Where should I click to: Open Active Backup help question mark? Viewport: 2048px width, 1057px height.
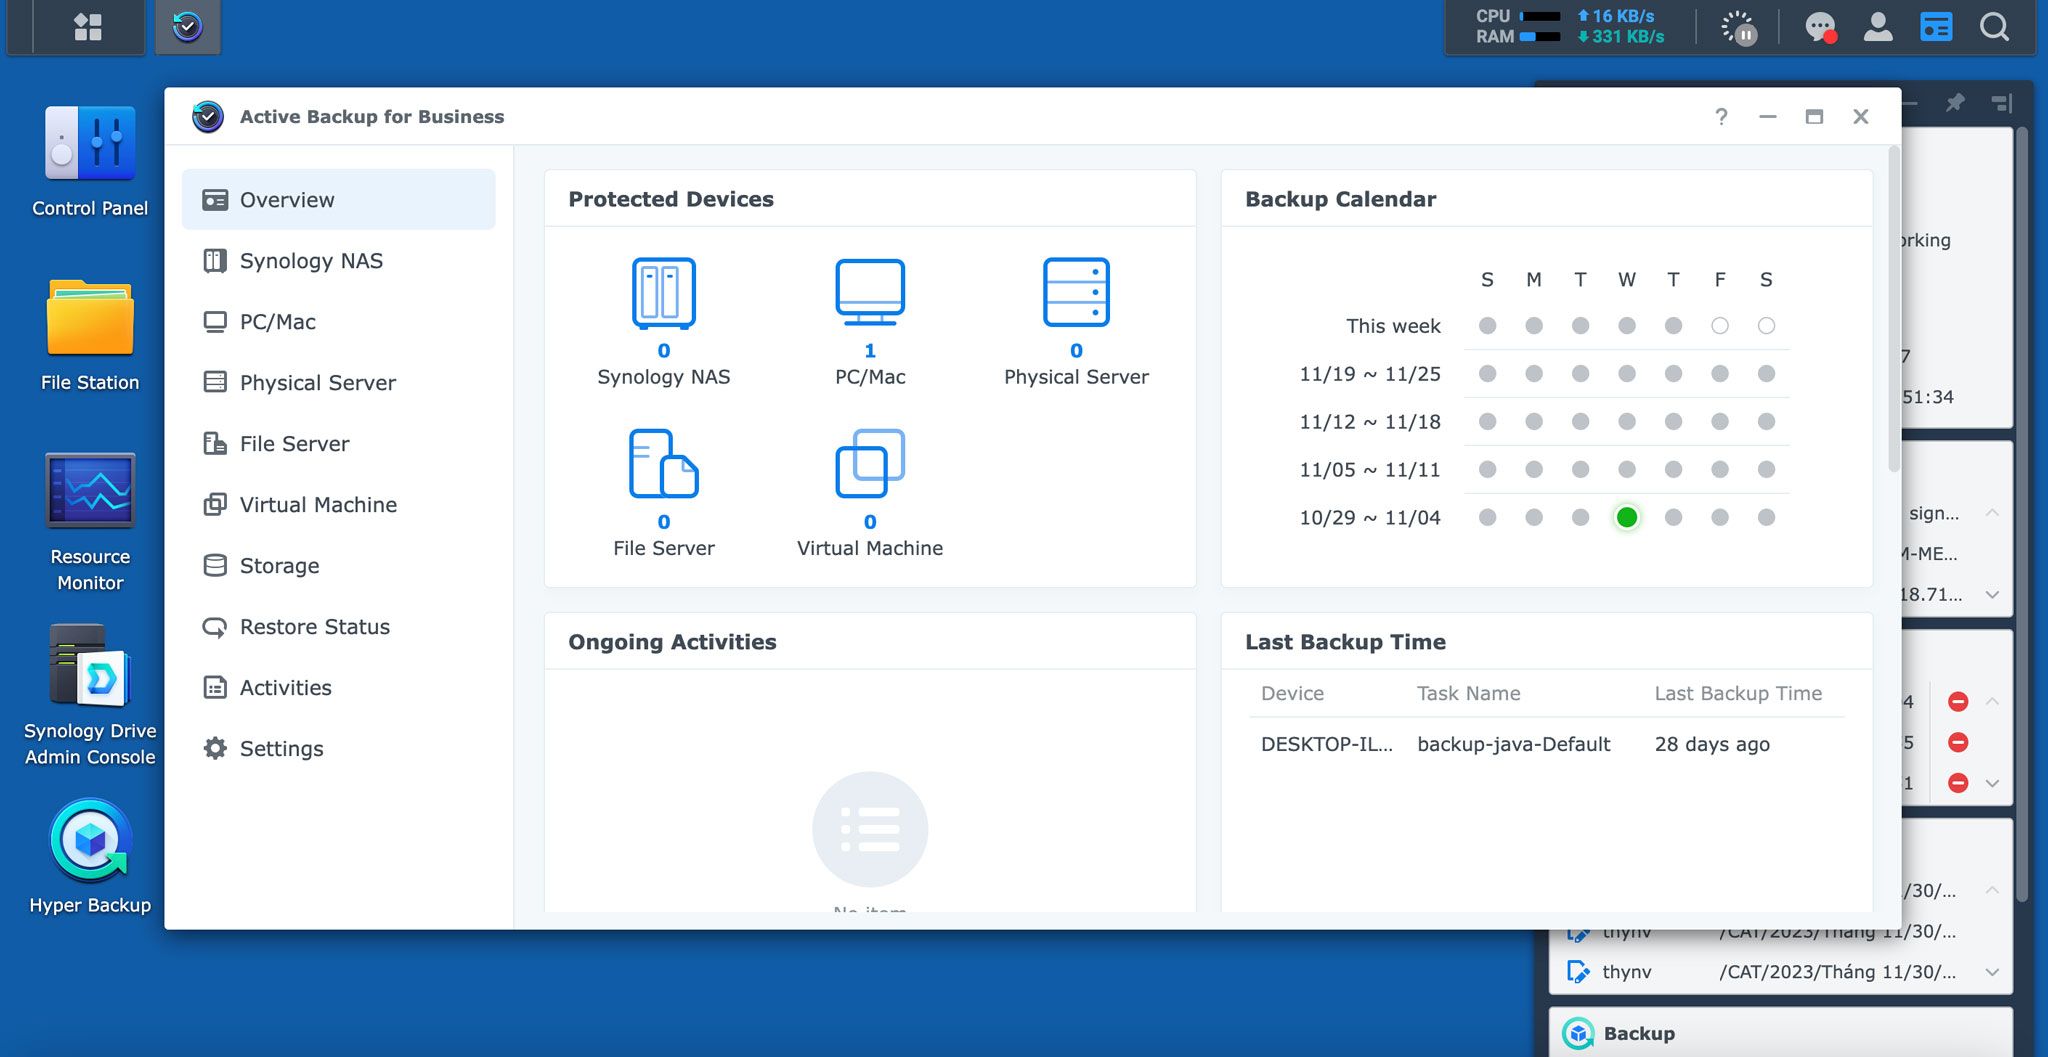[1721, 117]
